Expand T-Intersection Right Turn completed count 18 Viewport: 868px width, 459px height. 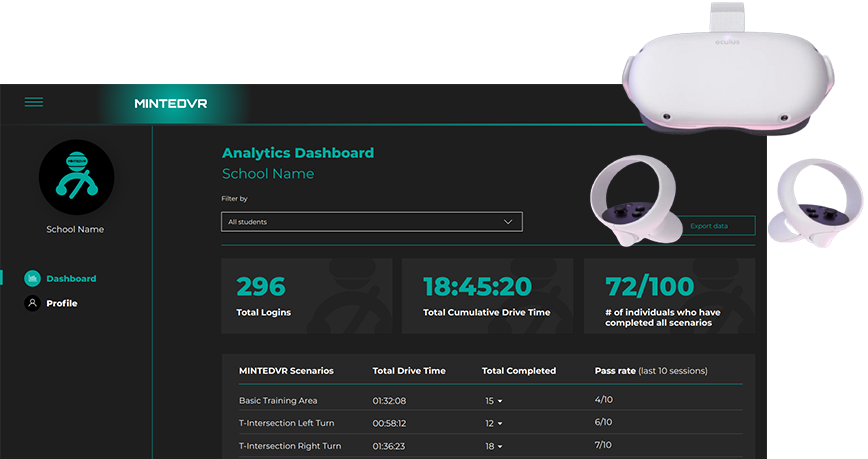point(494,446)
